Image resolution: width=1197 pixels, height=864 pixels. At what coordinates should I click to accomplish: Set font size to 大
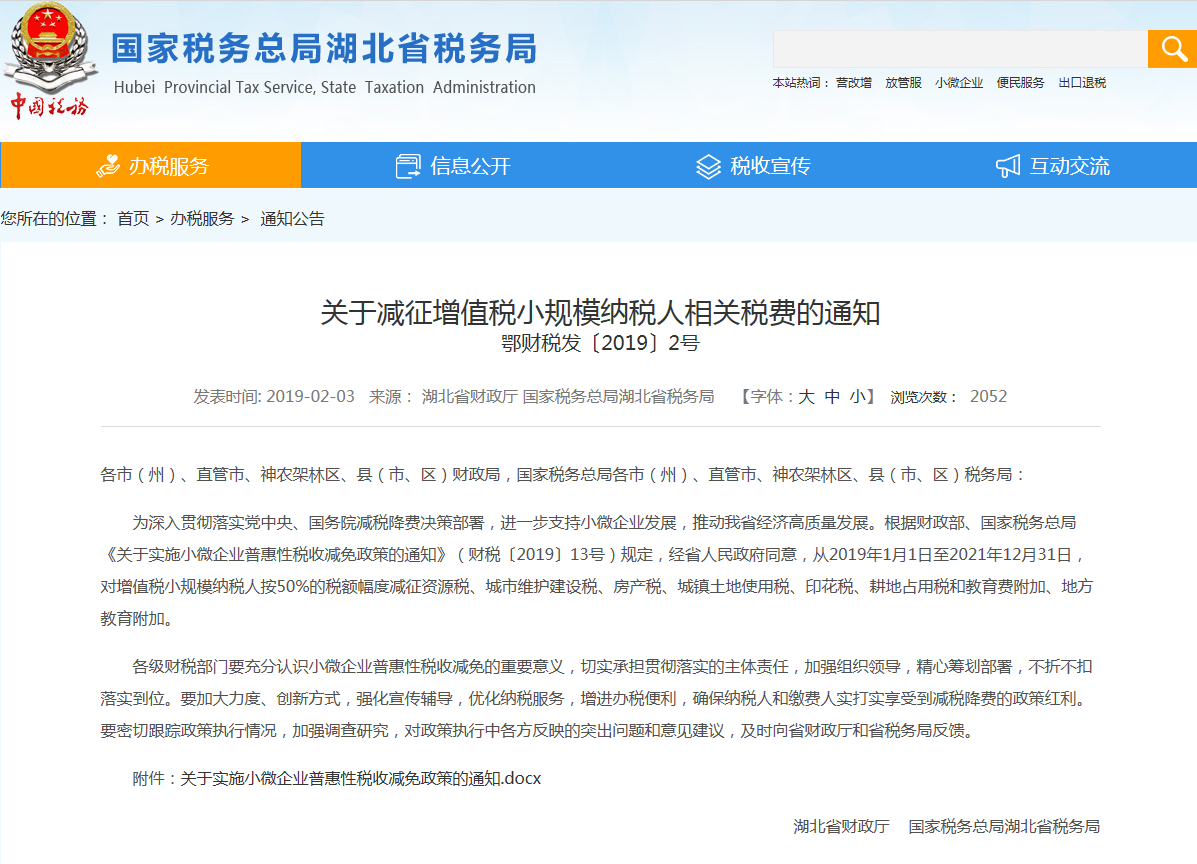click(806, 397)
